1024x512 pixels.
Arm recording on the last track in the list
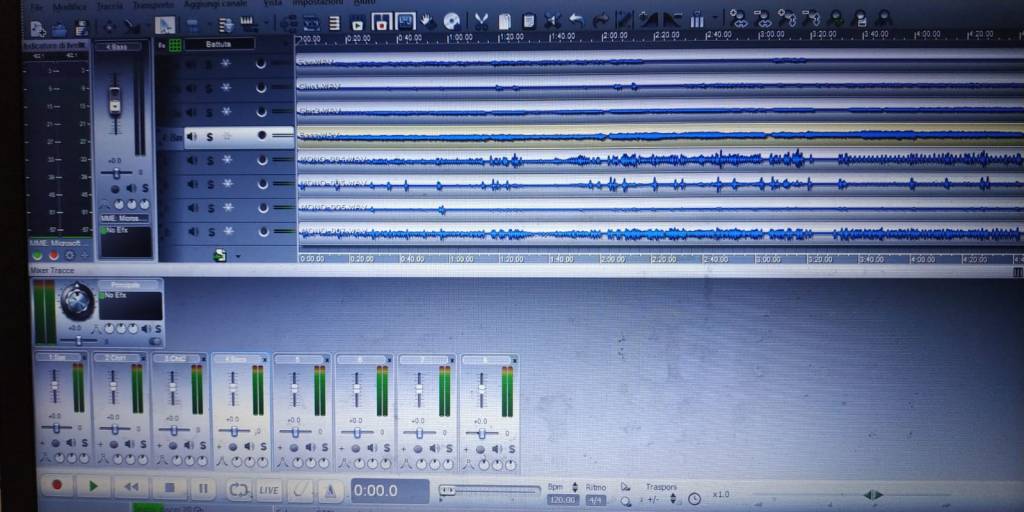[262, 231]
